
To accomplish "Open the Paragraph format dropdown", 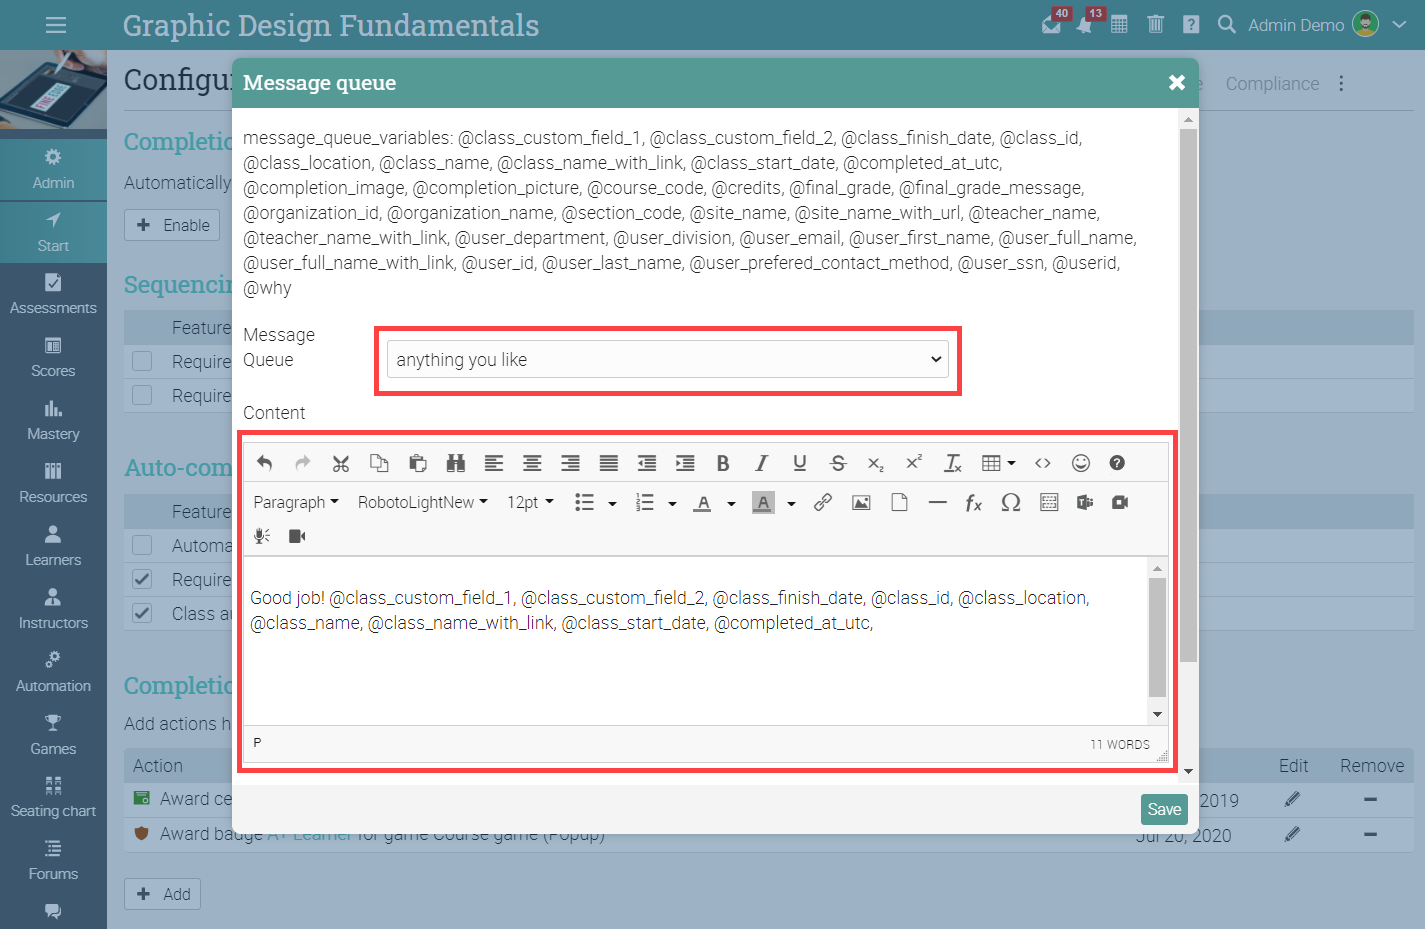I will coord(296,502).
